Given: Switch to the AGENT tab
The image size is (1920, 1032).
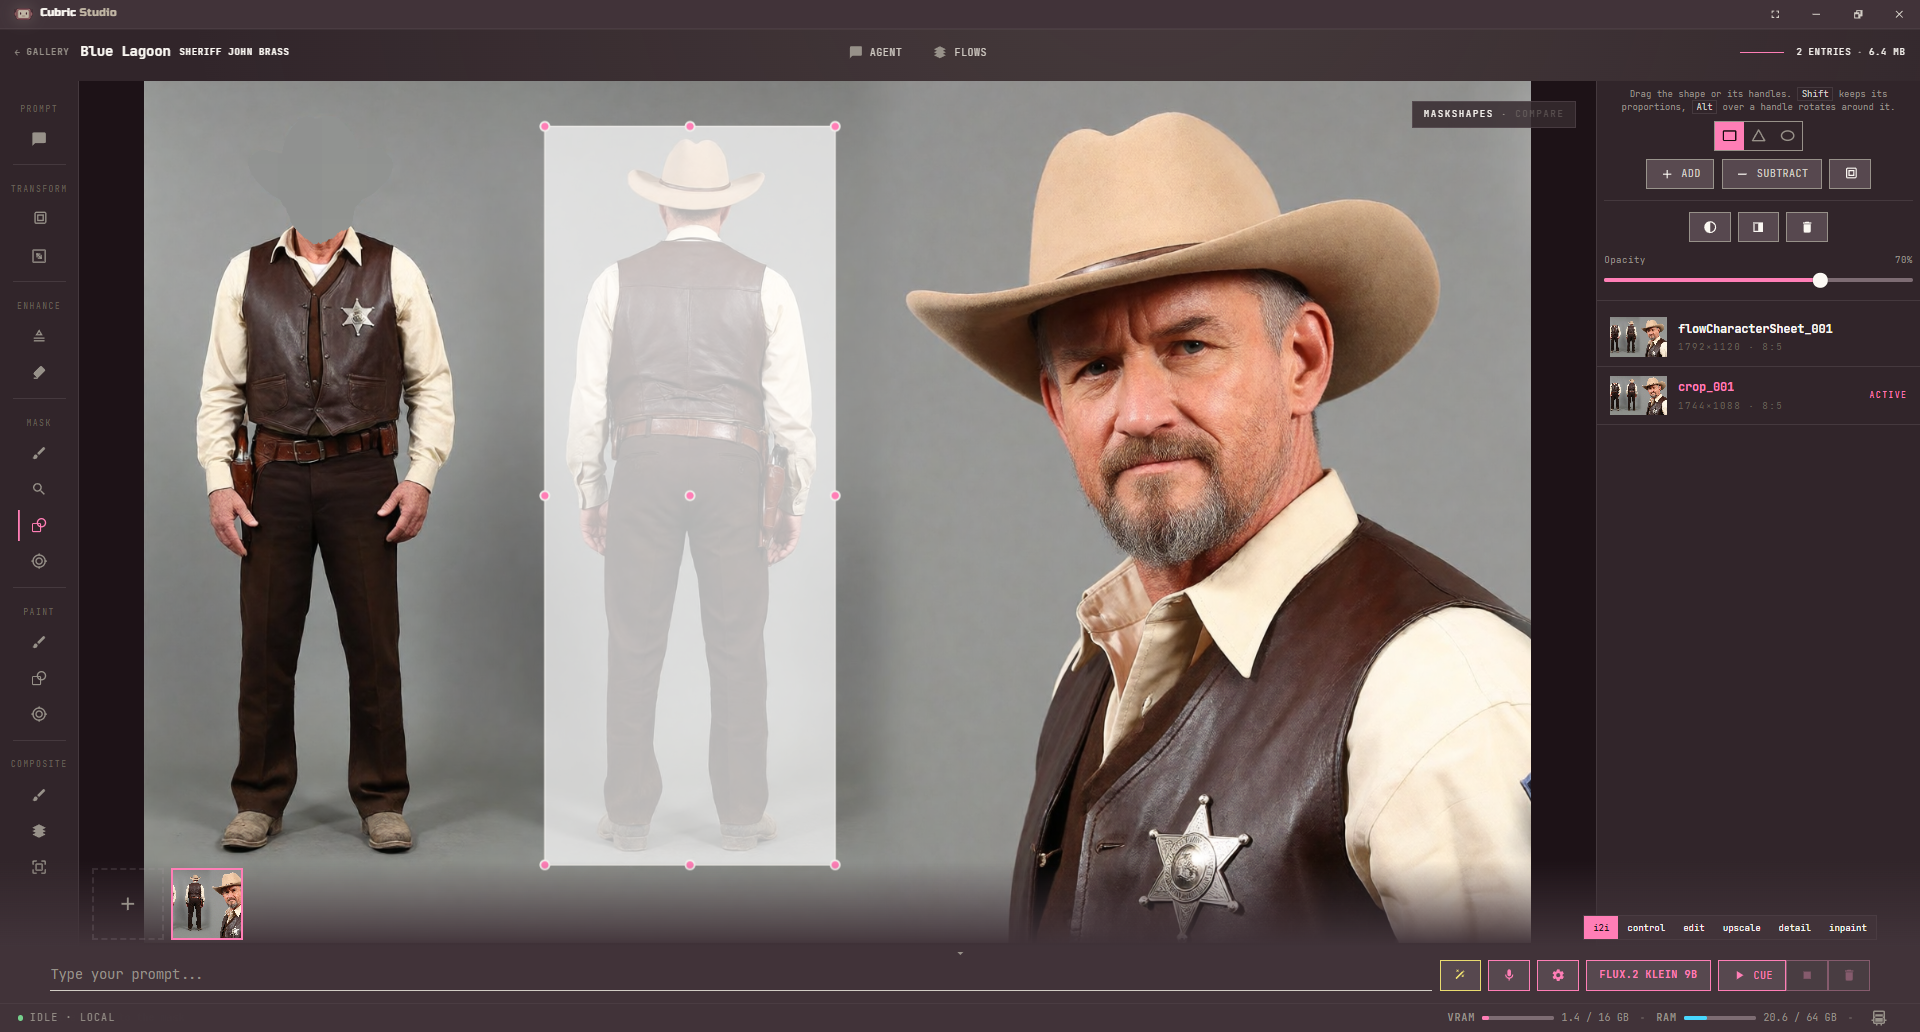Looking at the screenshot, I should [876, 52].
